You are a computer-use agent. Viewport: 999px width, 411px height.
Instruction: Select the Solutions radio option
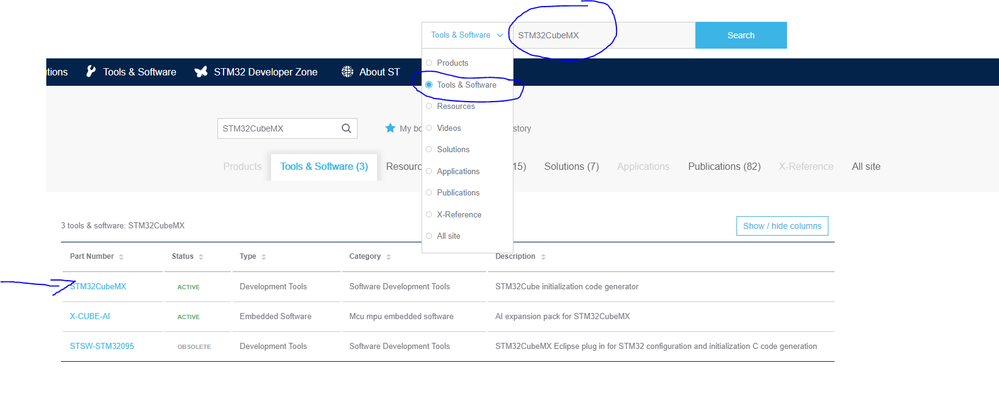tap(429, 149)
